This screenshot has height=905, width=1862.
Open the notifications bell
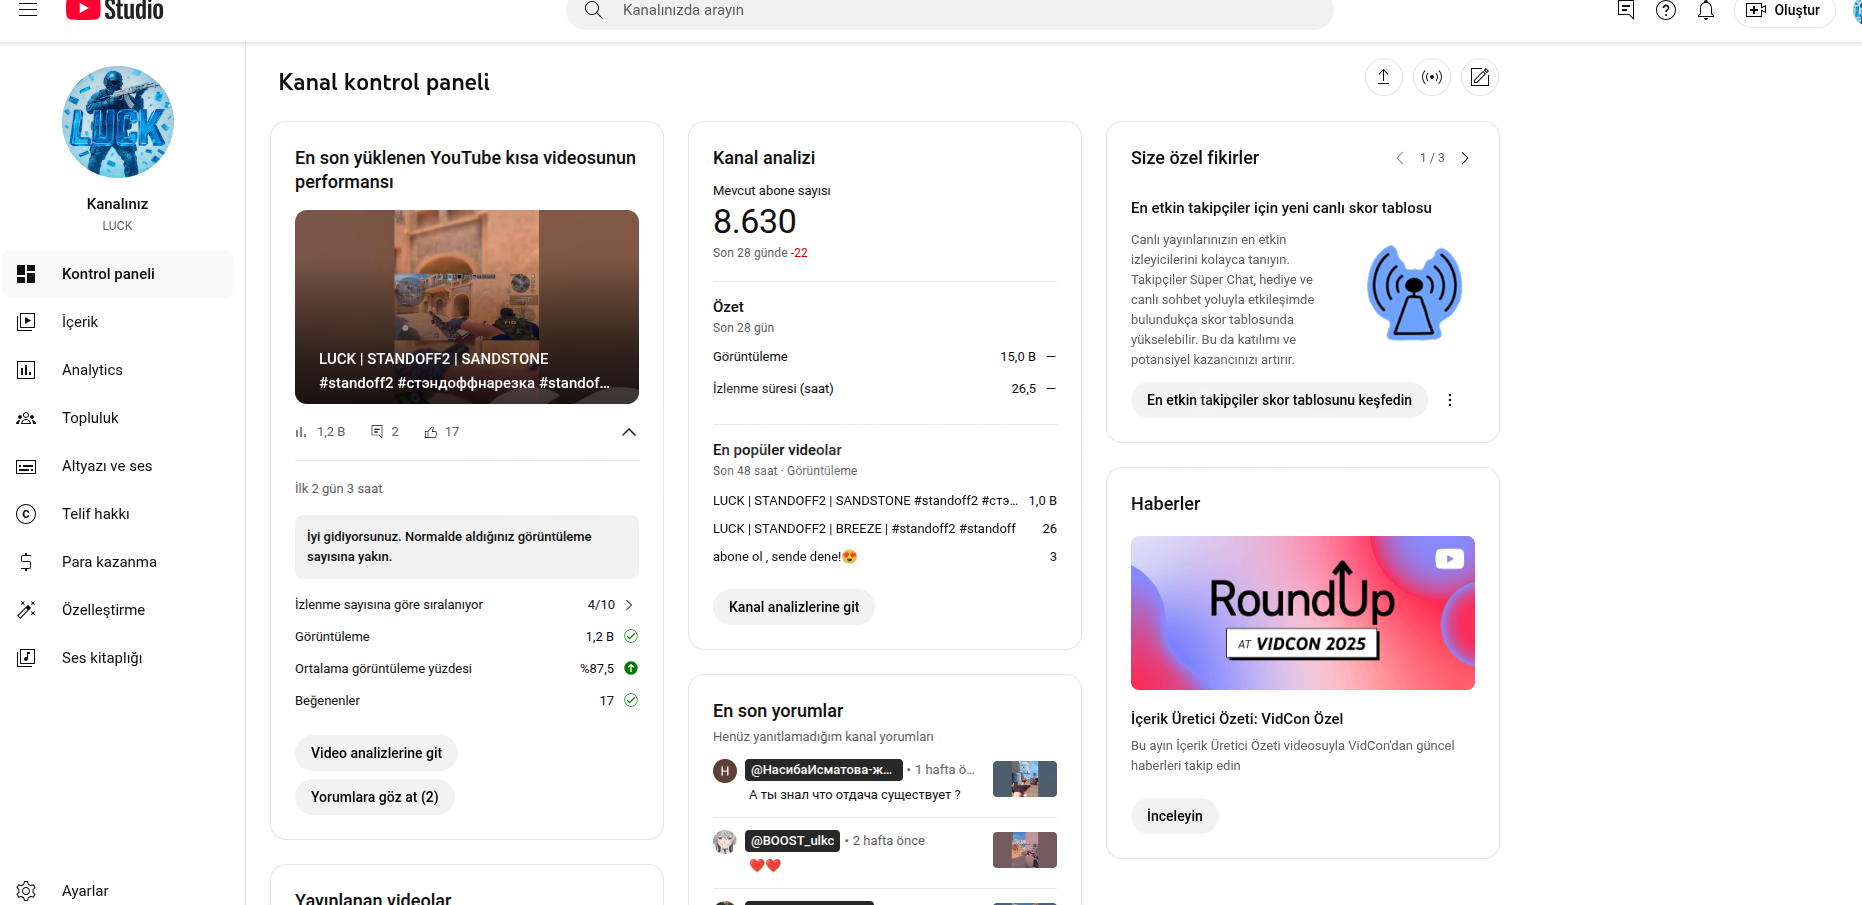(x=1706, y=10)
